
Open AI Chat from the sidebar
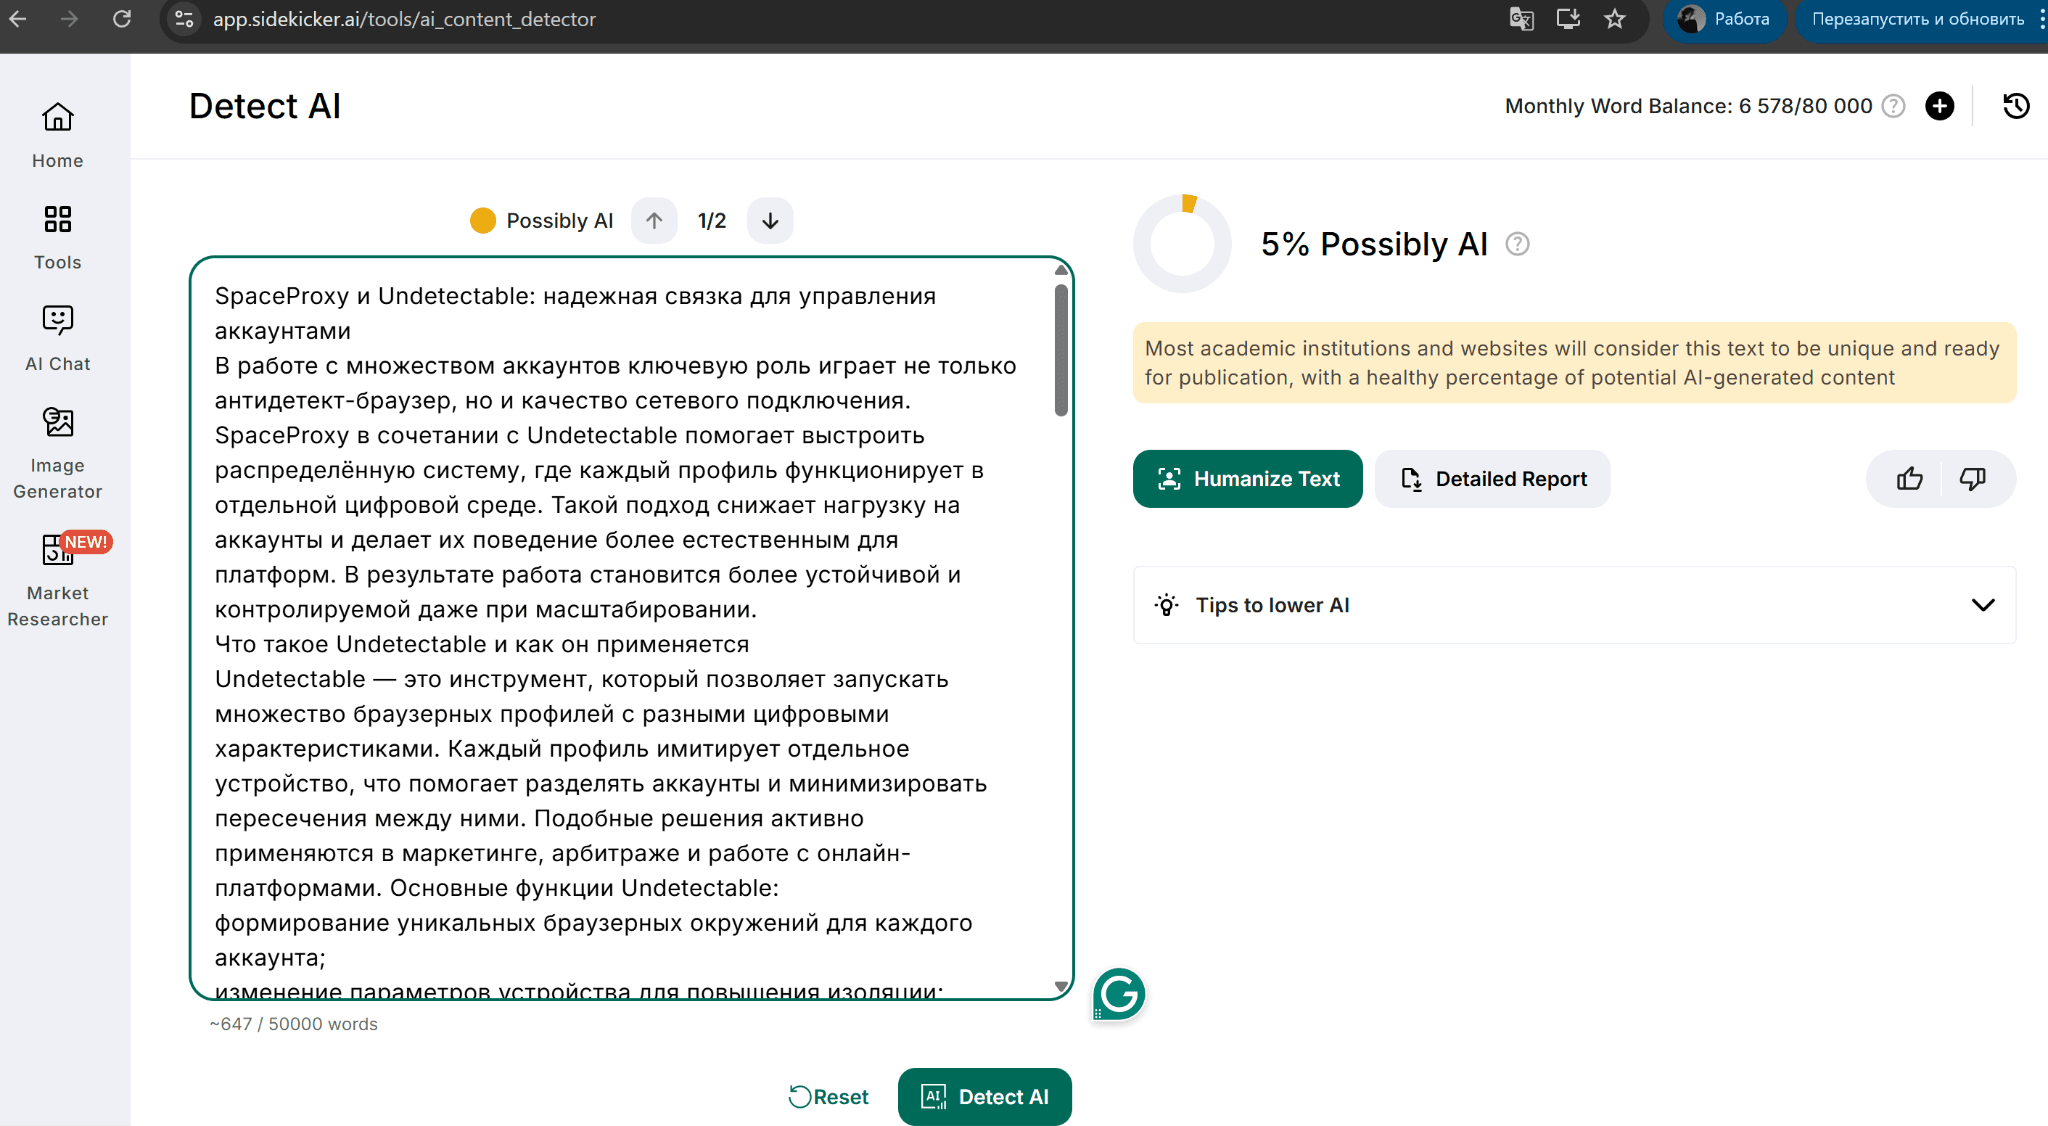click(58, 320)
